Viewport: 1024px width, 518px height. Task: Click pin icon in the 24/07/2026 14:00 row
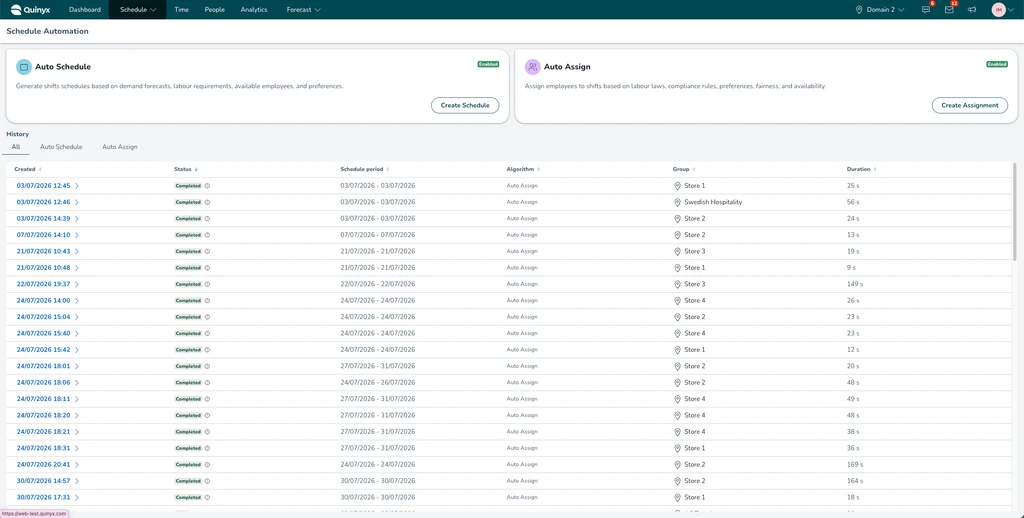677,300
